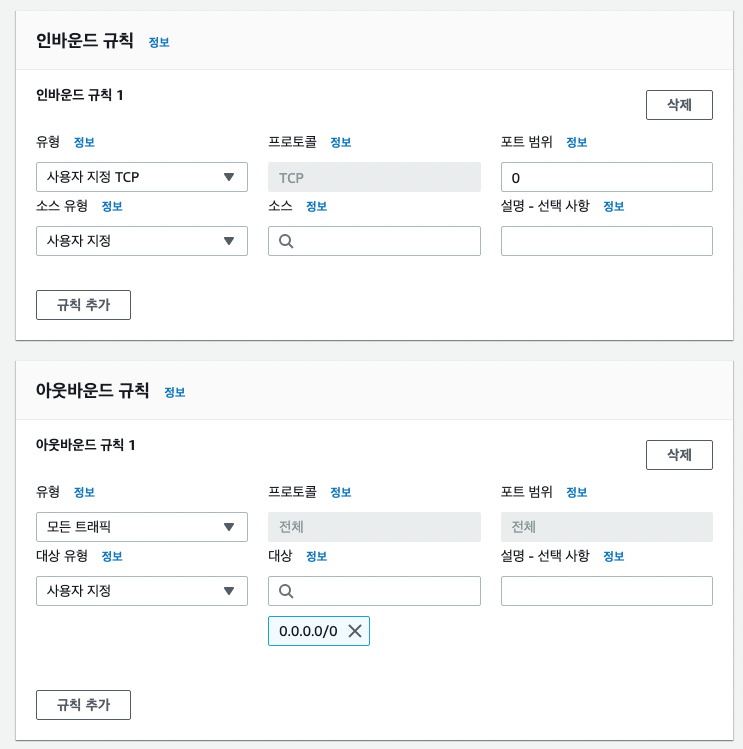Click 규칙 추가 under outbound rules
Viewport: 743px width, 749px height.
84,705
